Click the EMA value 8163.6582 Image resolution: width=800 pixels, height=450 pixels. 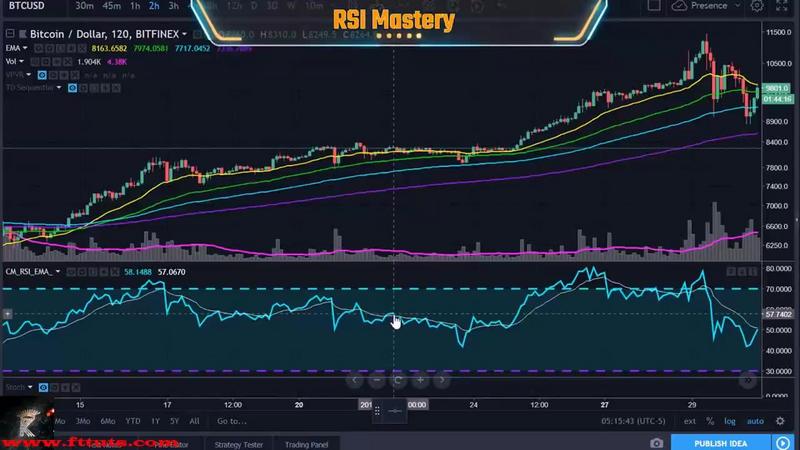click(x=109, y=48)
